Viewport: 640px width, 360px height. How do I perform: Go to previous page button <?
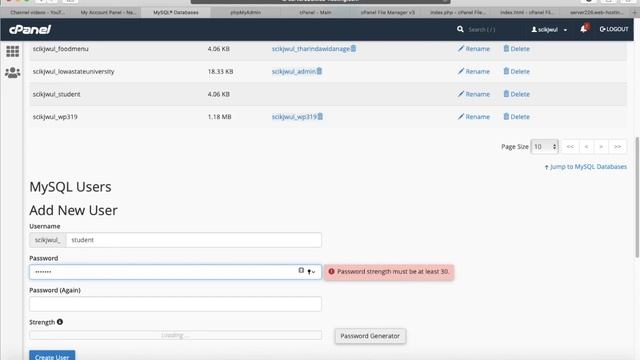586,147
